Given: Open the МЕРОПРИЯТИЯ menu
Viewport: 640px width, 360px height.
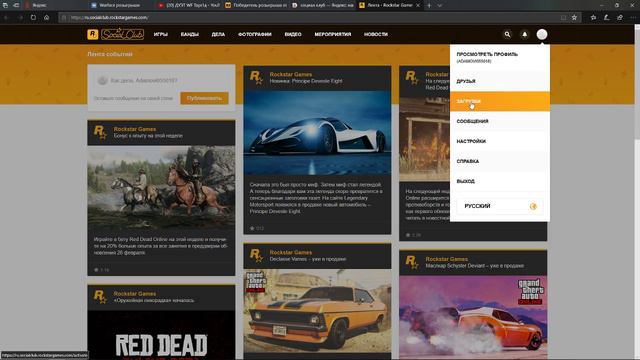Looking at the screenshot, I should pyautogui.click(x=333, y=34).
